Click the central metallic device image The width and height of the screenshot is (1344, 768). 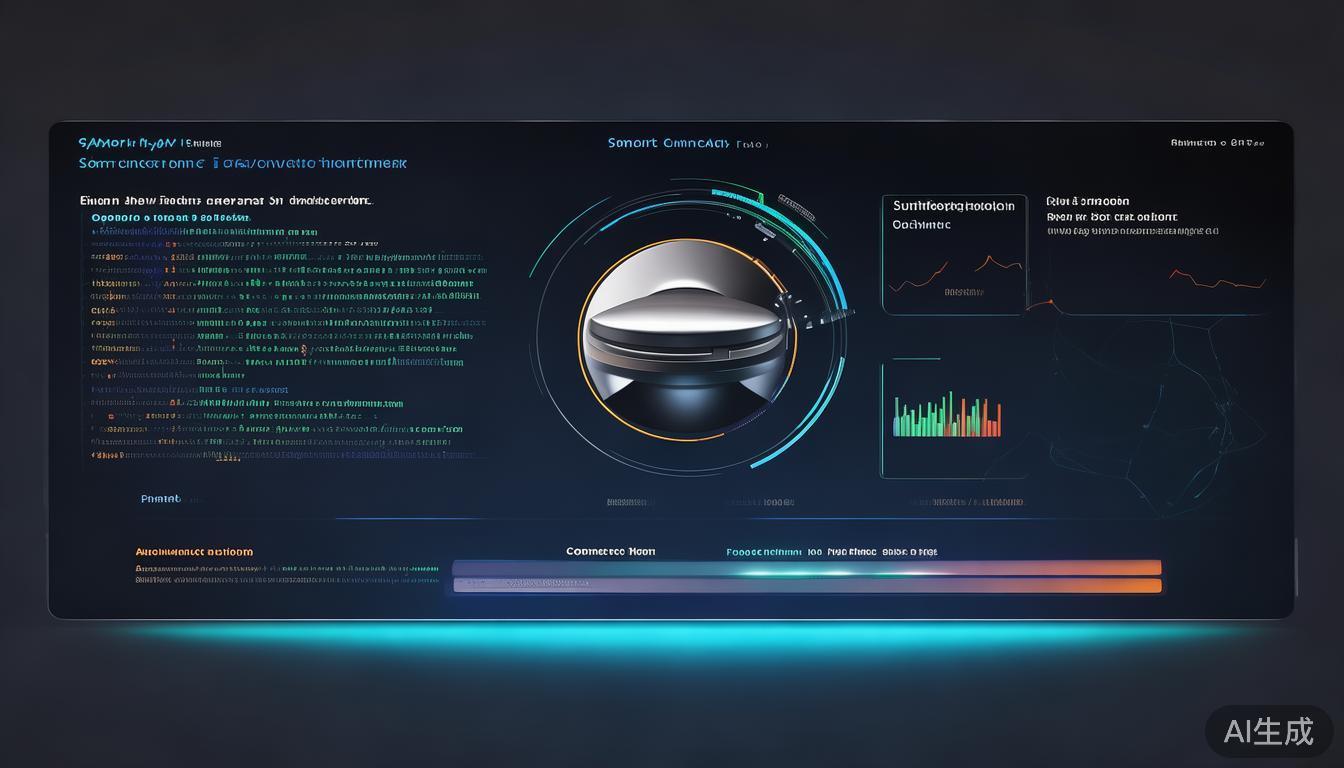[688, 340]
